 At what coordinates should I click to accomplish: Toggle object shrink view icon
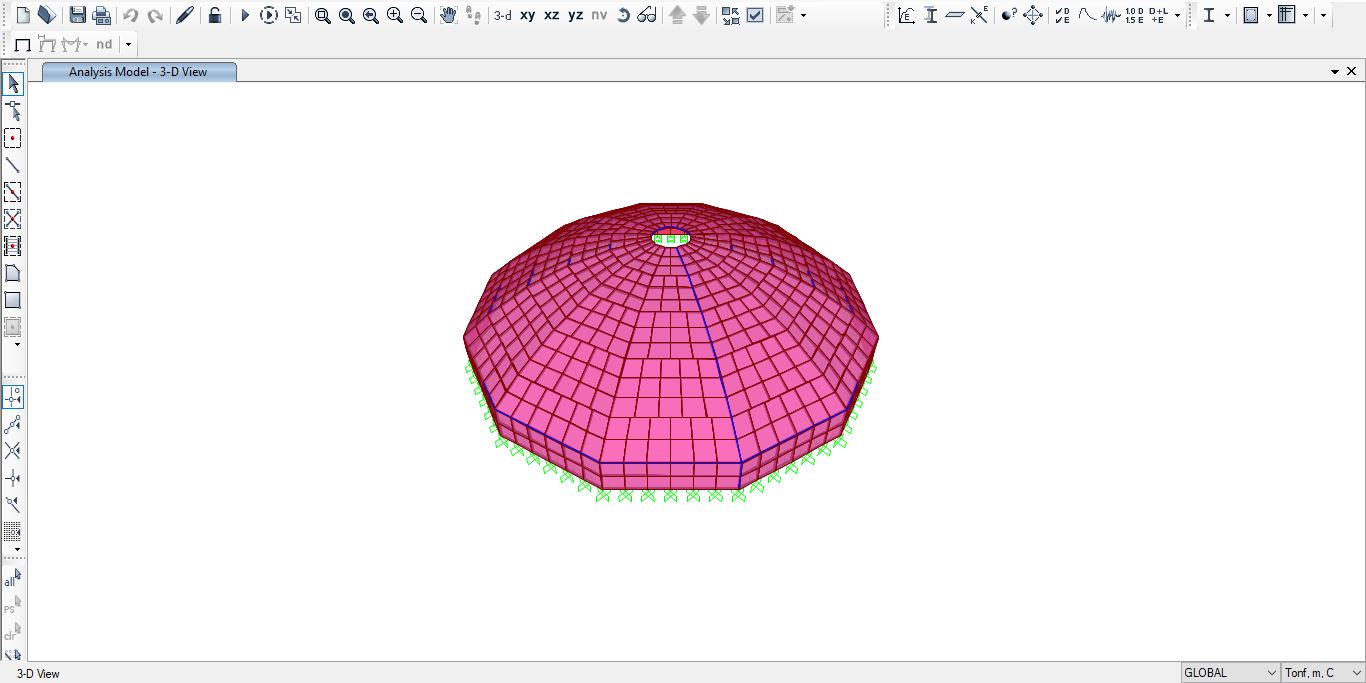(x=731, y=15)
